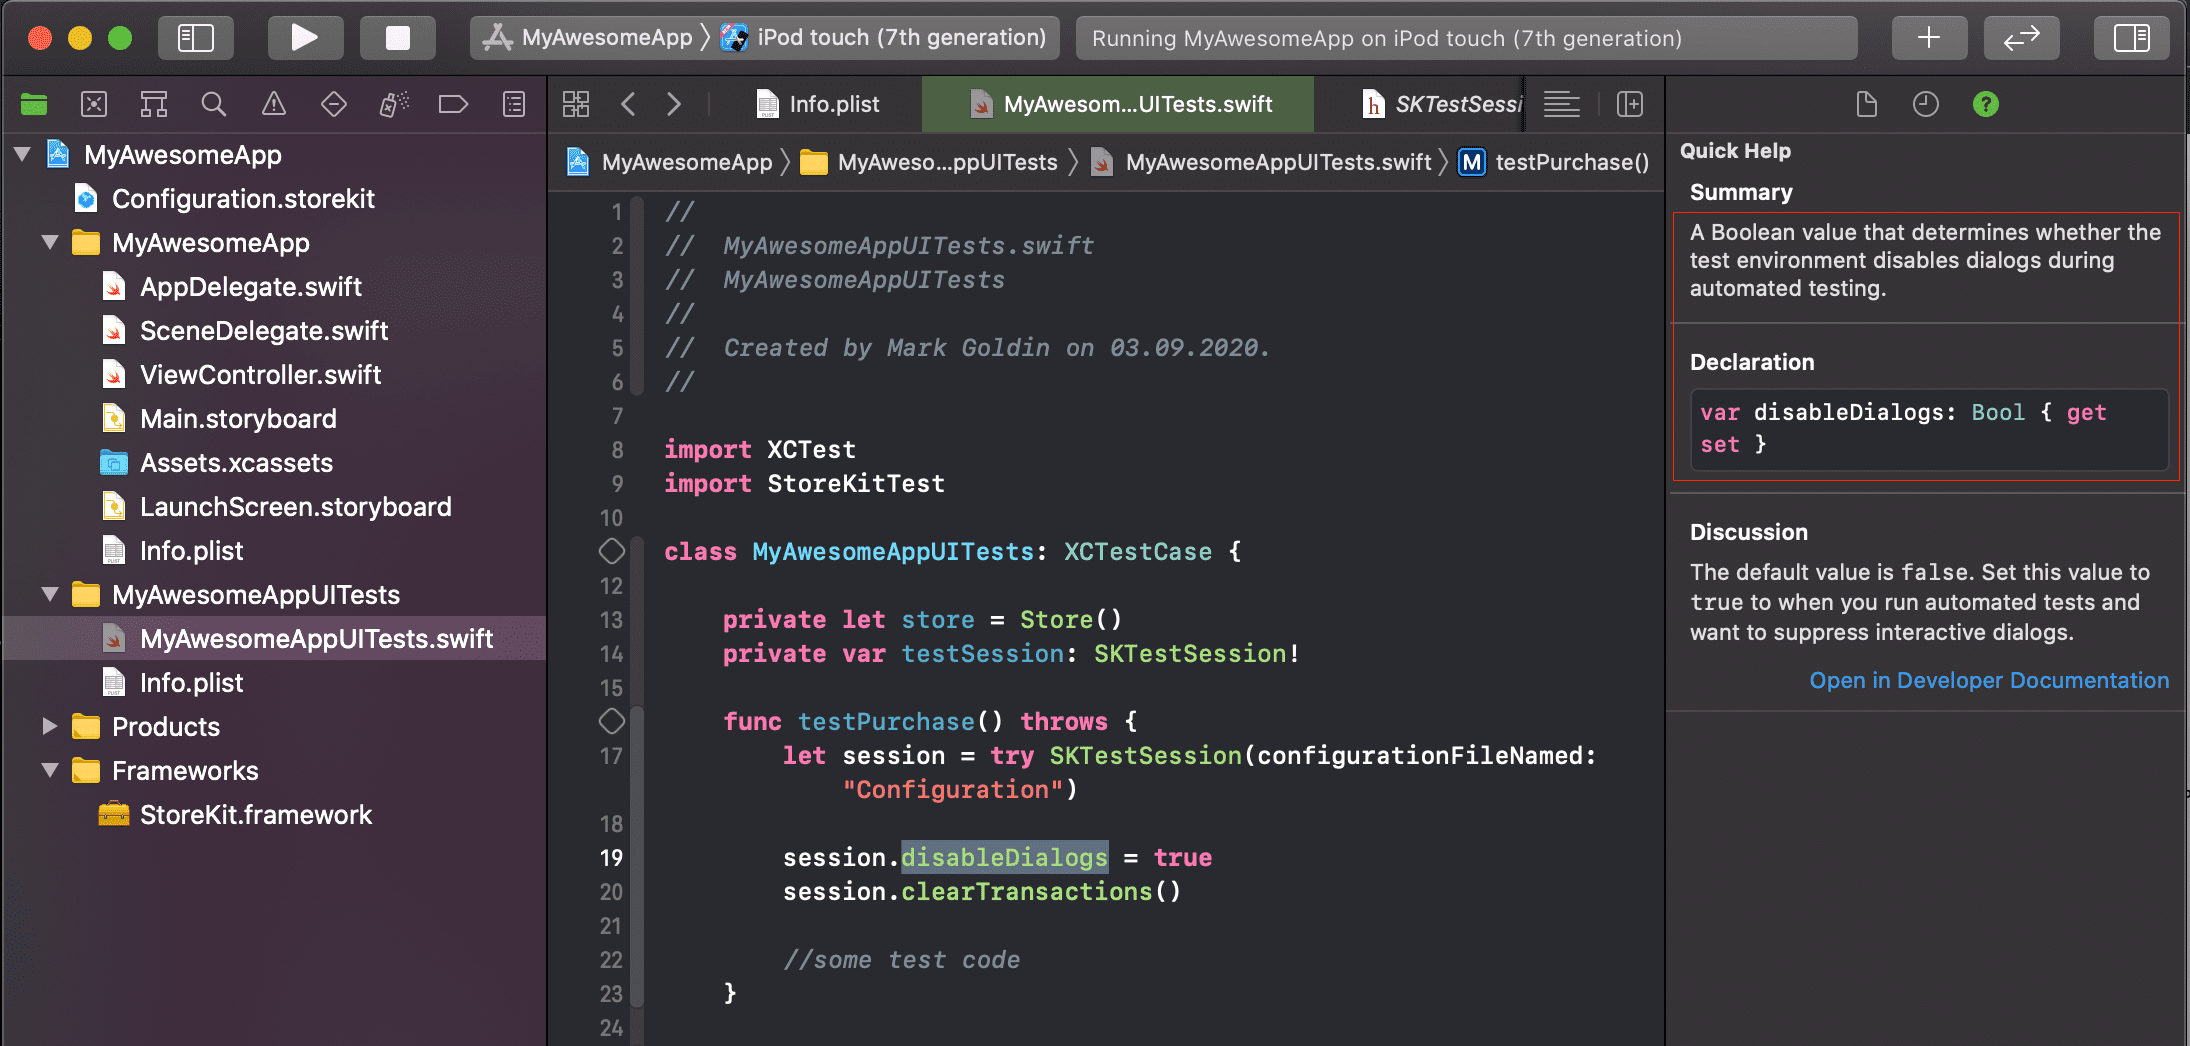Click the activity status bar

1467,38
